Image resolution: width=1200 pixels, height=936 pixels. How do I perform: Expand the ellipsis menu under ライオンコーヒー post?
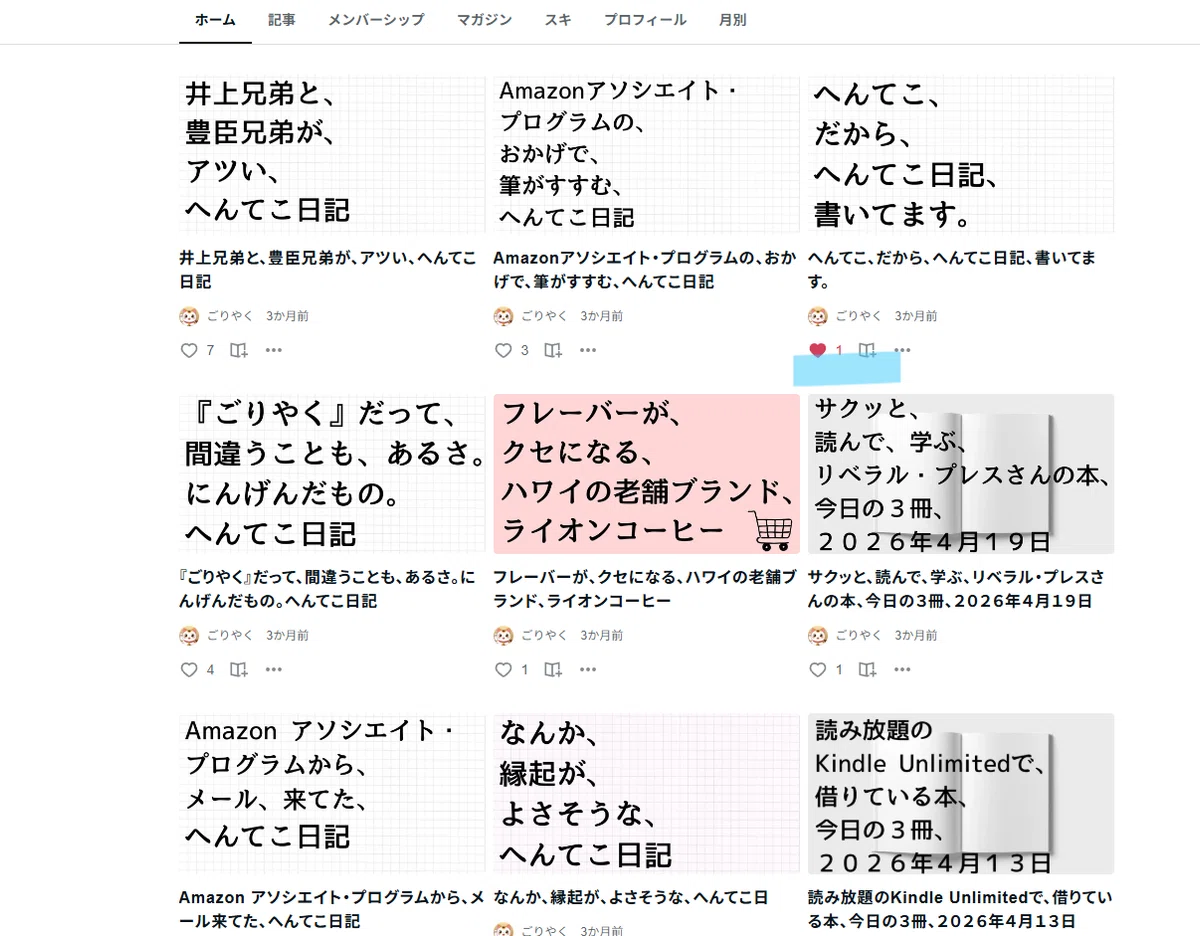[588, 670]
